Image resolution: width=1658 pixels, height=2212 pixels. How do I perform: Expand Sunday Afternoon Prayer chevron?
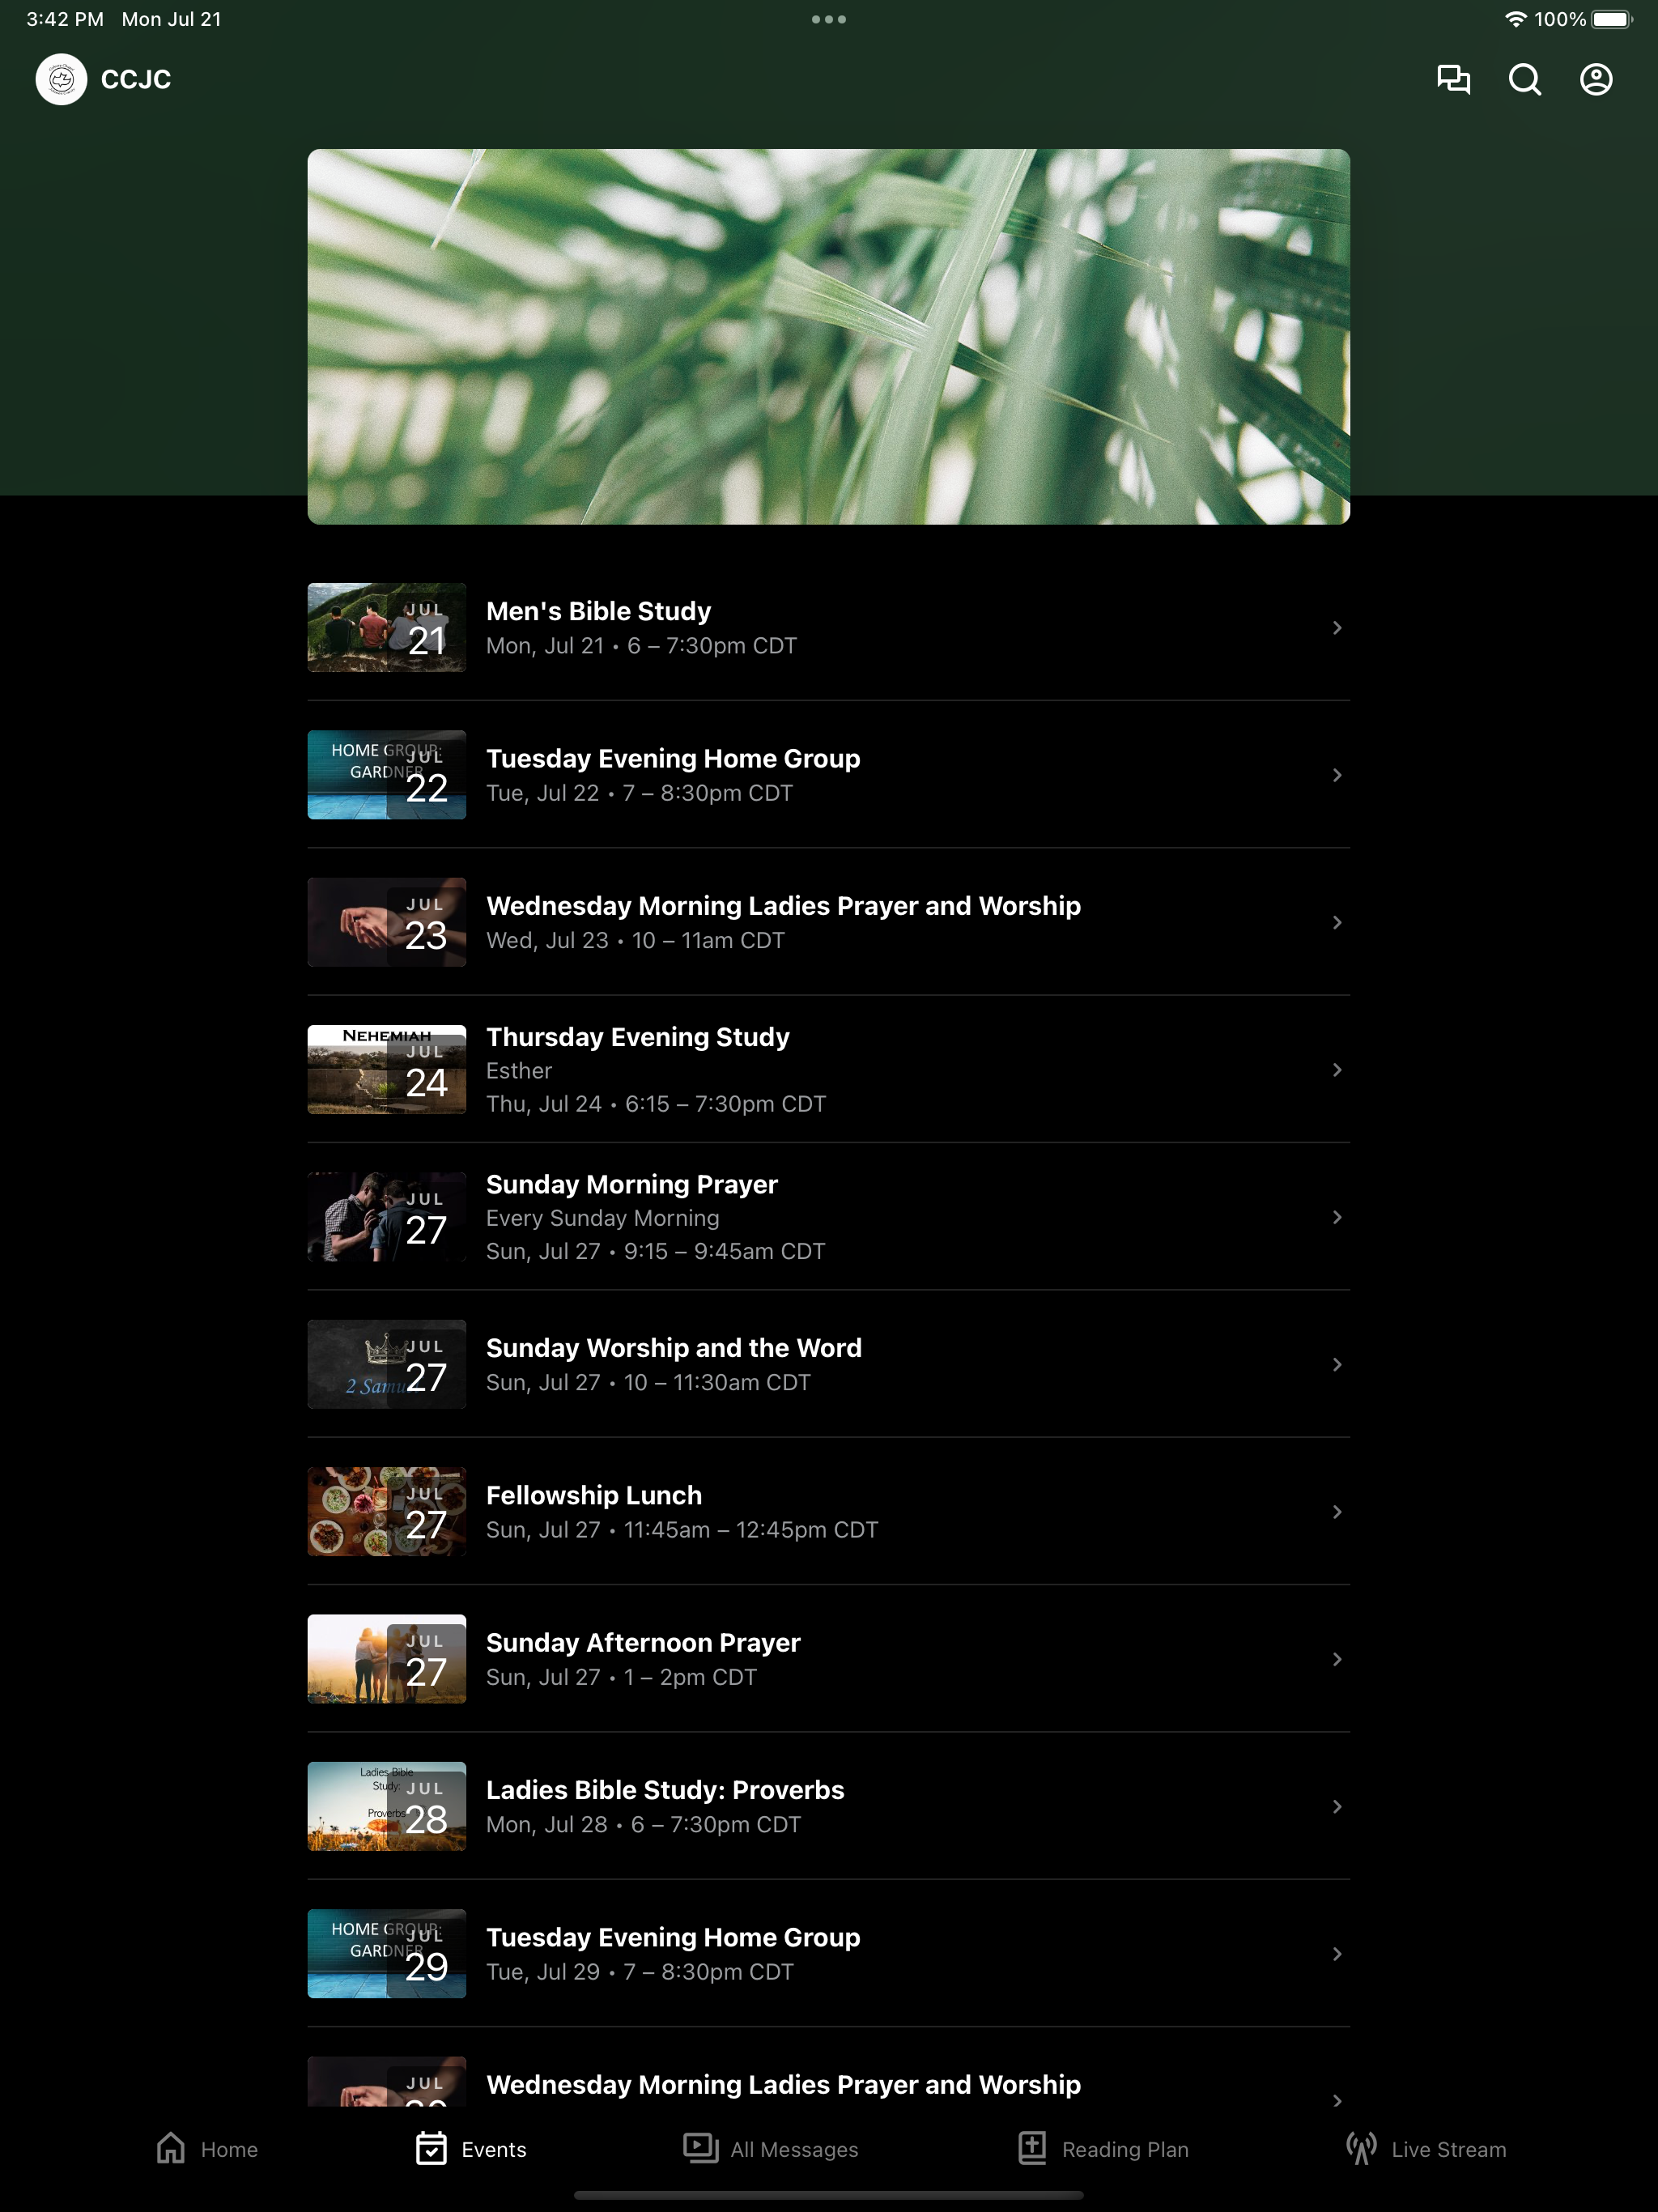(1337, 1659)
